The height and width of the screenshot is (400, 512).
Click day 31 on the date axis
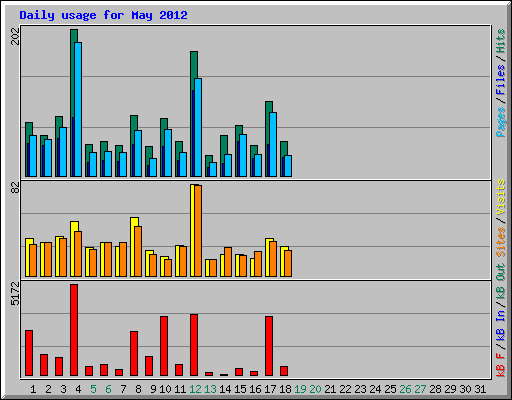(x=480, y=389)
